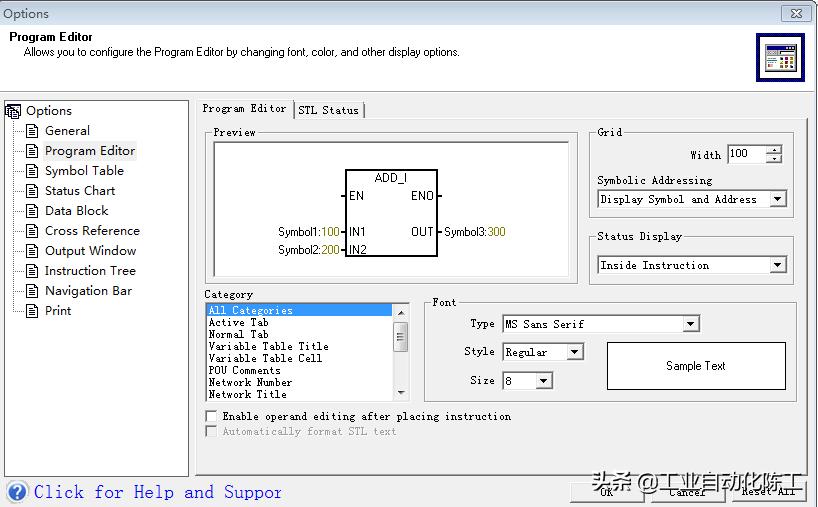
Task: Enable operand editing after placing instruction
Action: pyautogui.click(x=211, y=416)
